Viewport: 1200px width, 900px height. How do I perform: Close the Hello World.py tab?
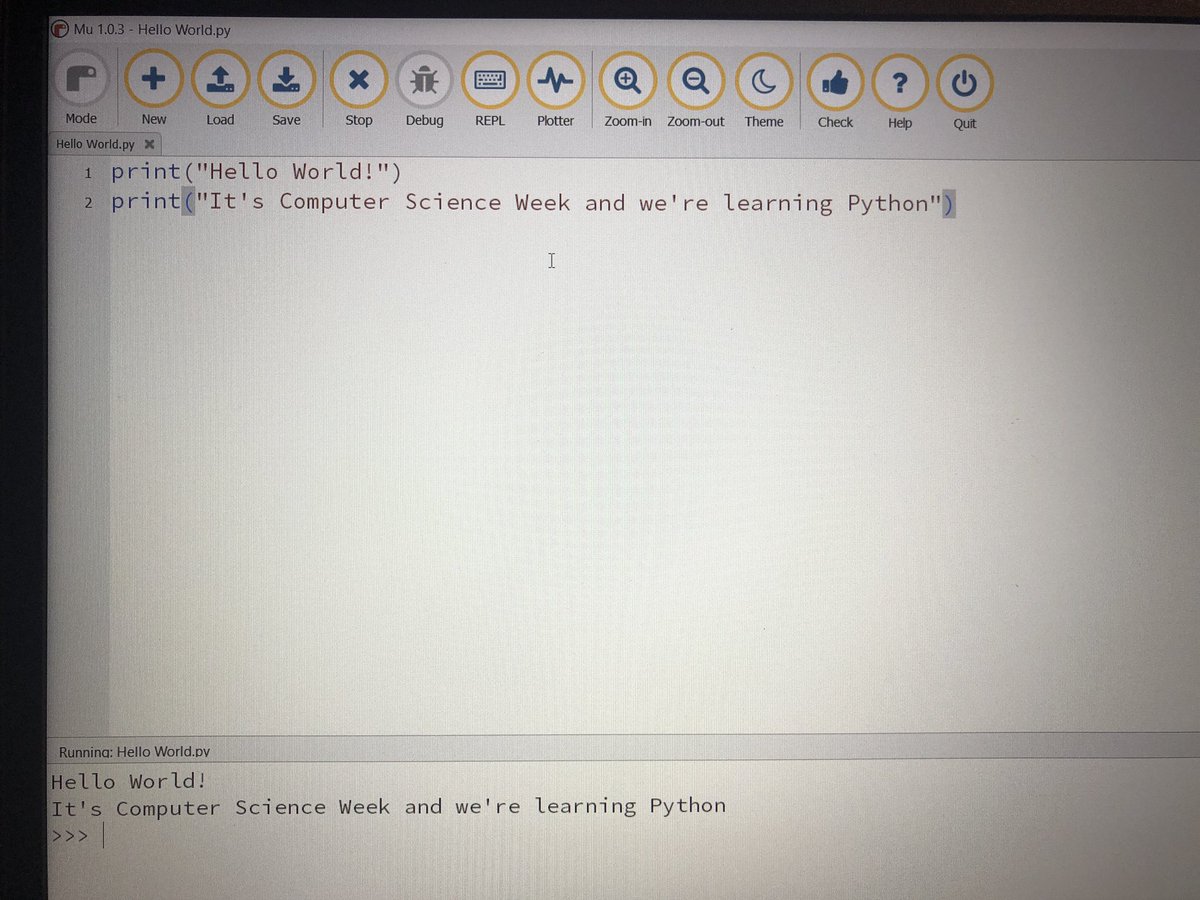tap(149, 143)
